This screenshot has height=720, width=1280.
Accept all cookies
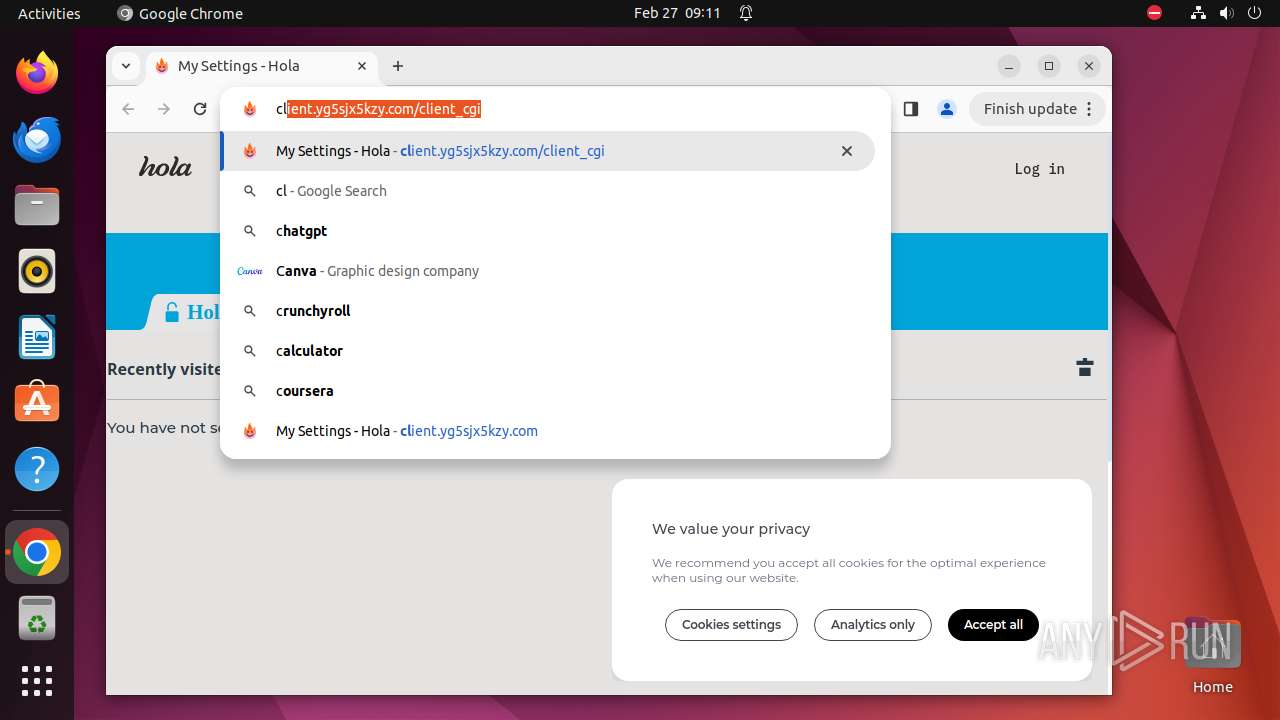993,625
